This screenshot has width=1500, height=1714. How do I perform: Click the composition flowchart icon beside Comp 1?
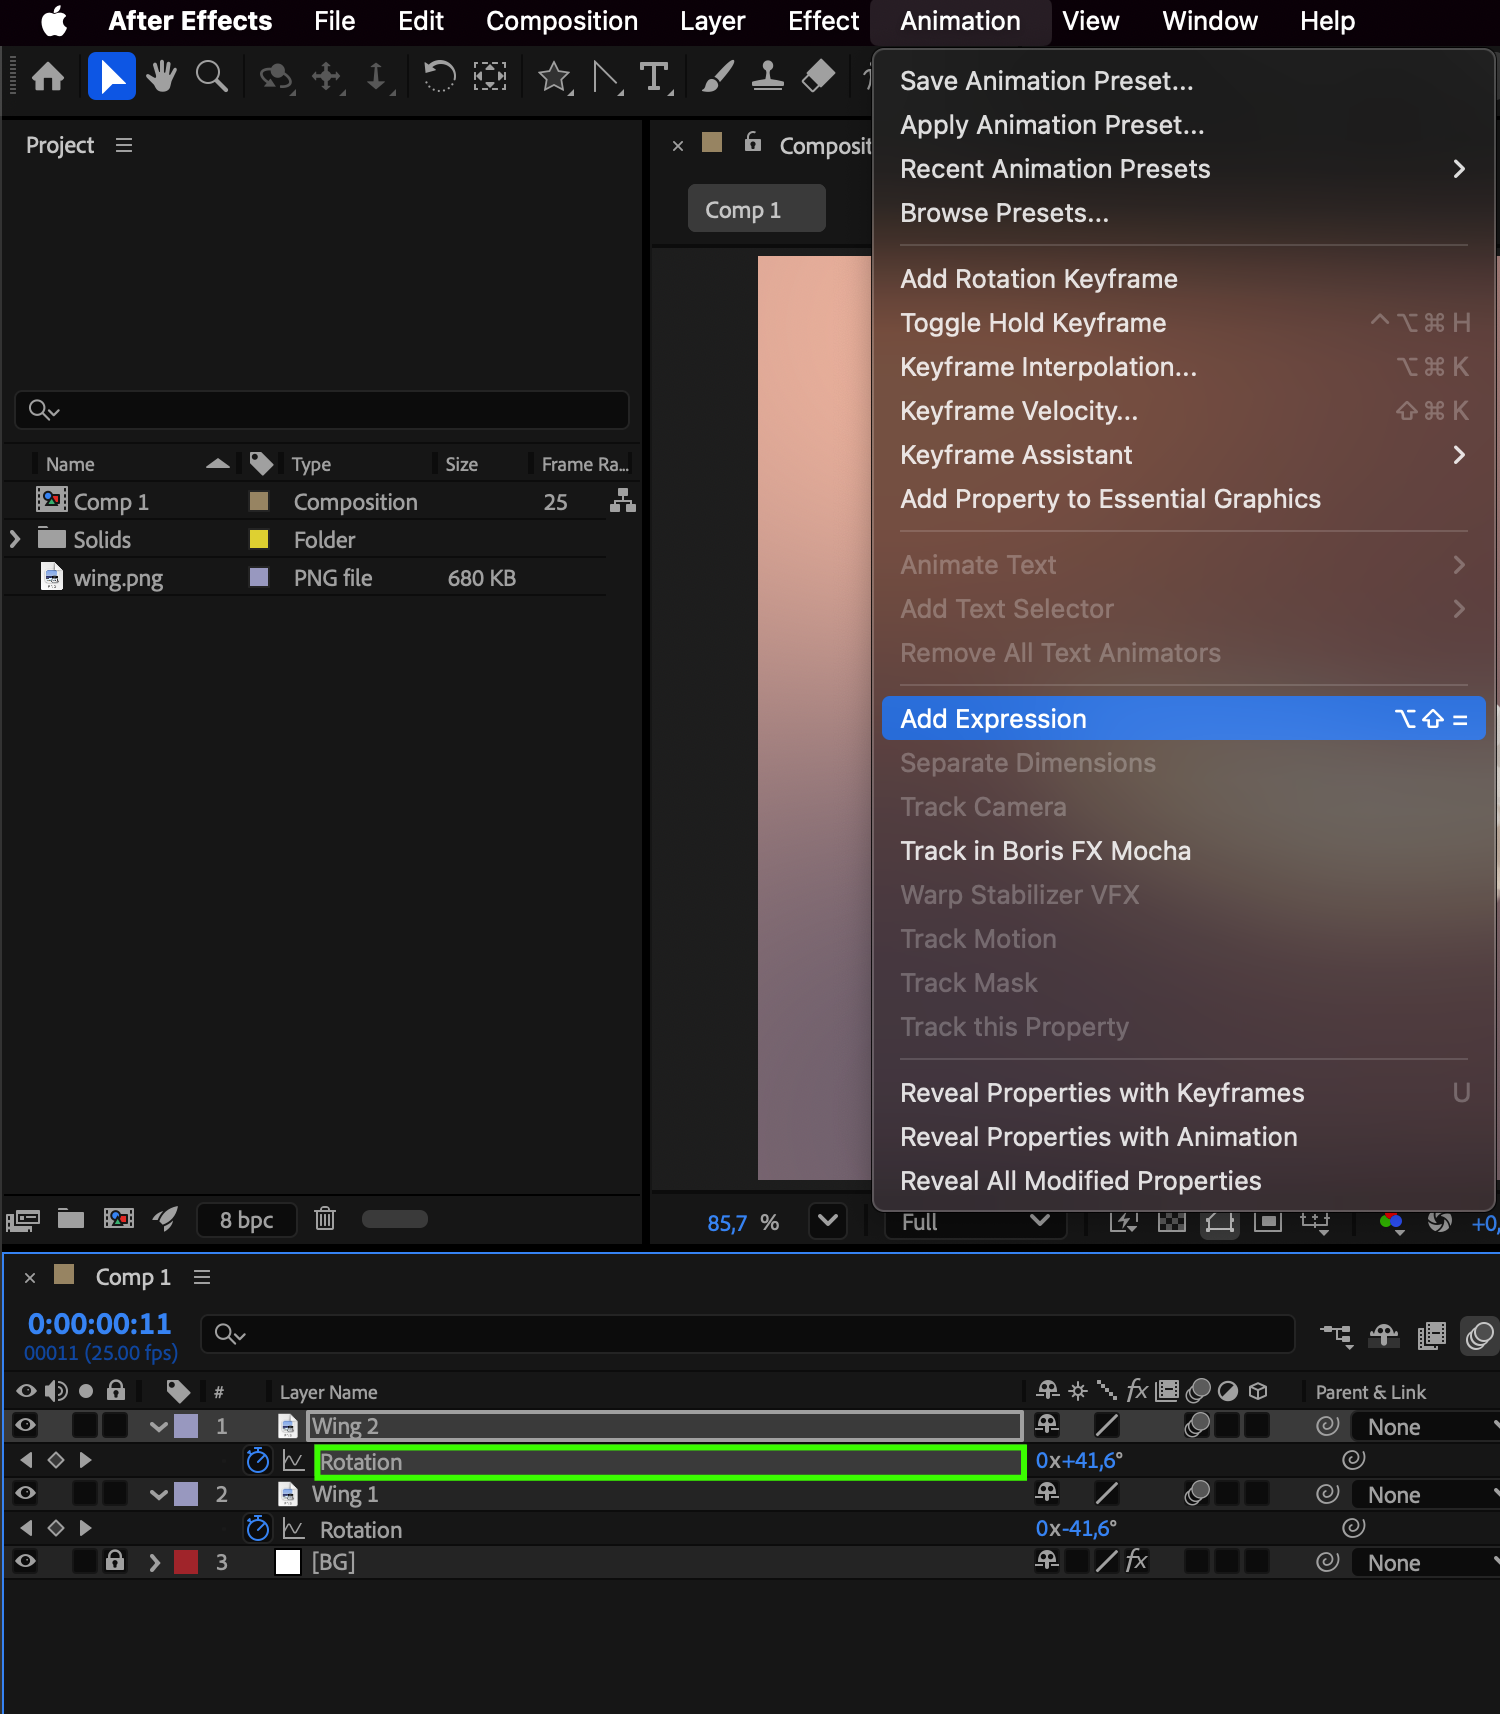(x=623, y=501)
